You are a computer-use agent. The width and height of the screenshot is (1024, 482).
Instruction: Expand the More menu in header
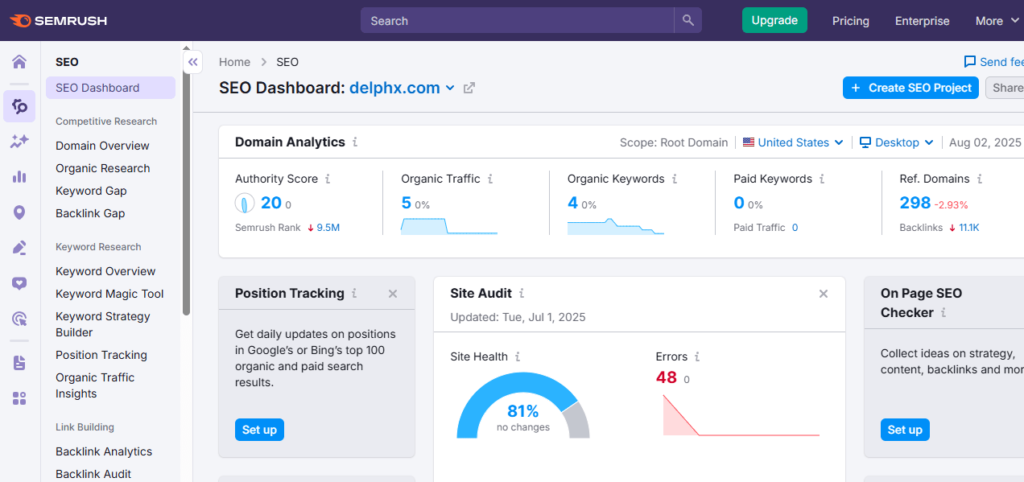997,21
